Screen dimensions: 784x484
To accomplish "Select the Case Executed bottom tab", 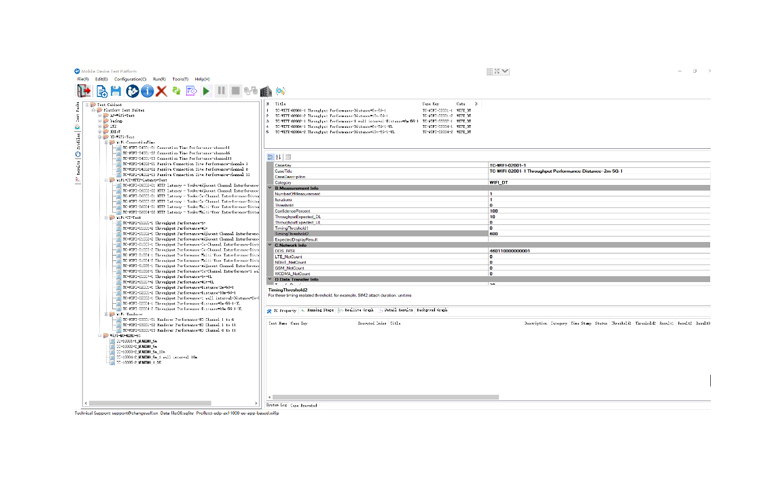I will [304, 405].
